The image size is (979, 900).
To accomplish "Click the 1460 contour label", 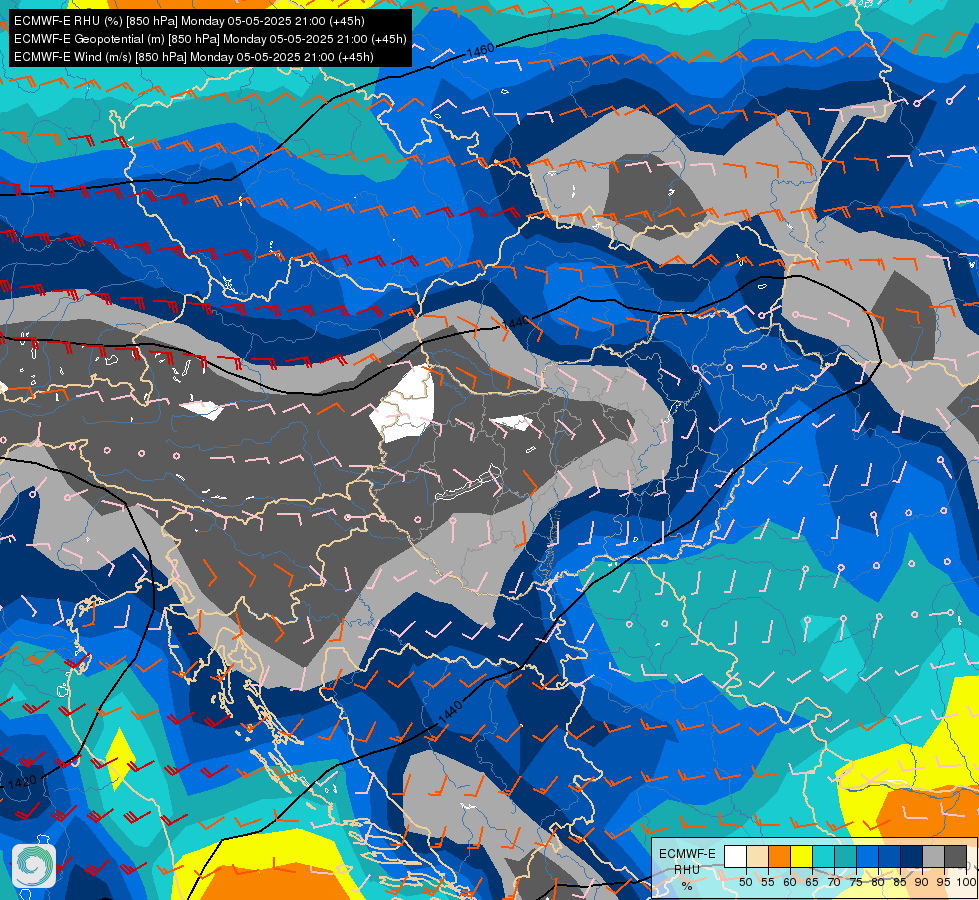I will (x=480, y=51).
